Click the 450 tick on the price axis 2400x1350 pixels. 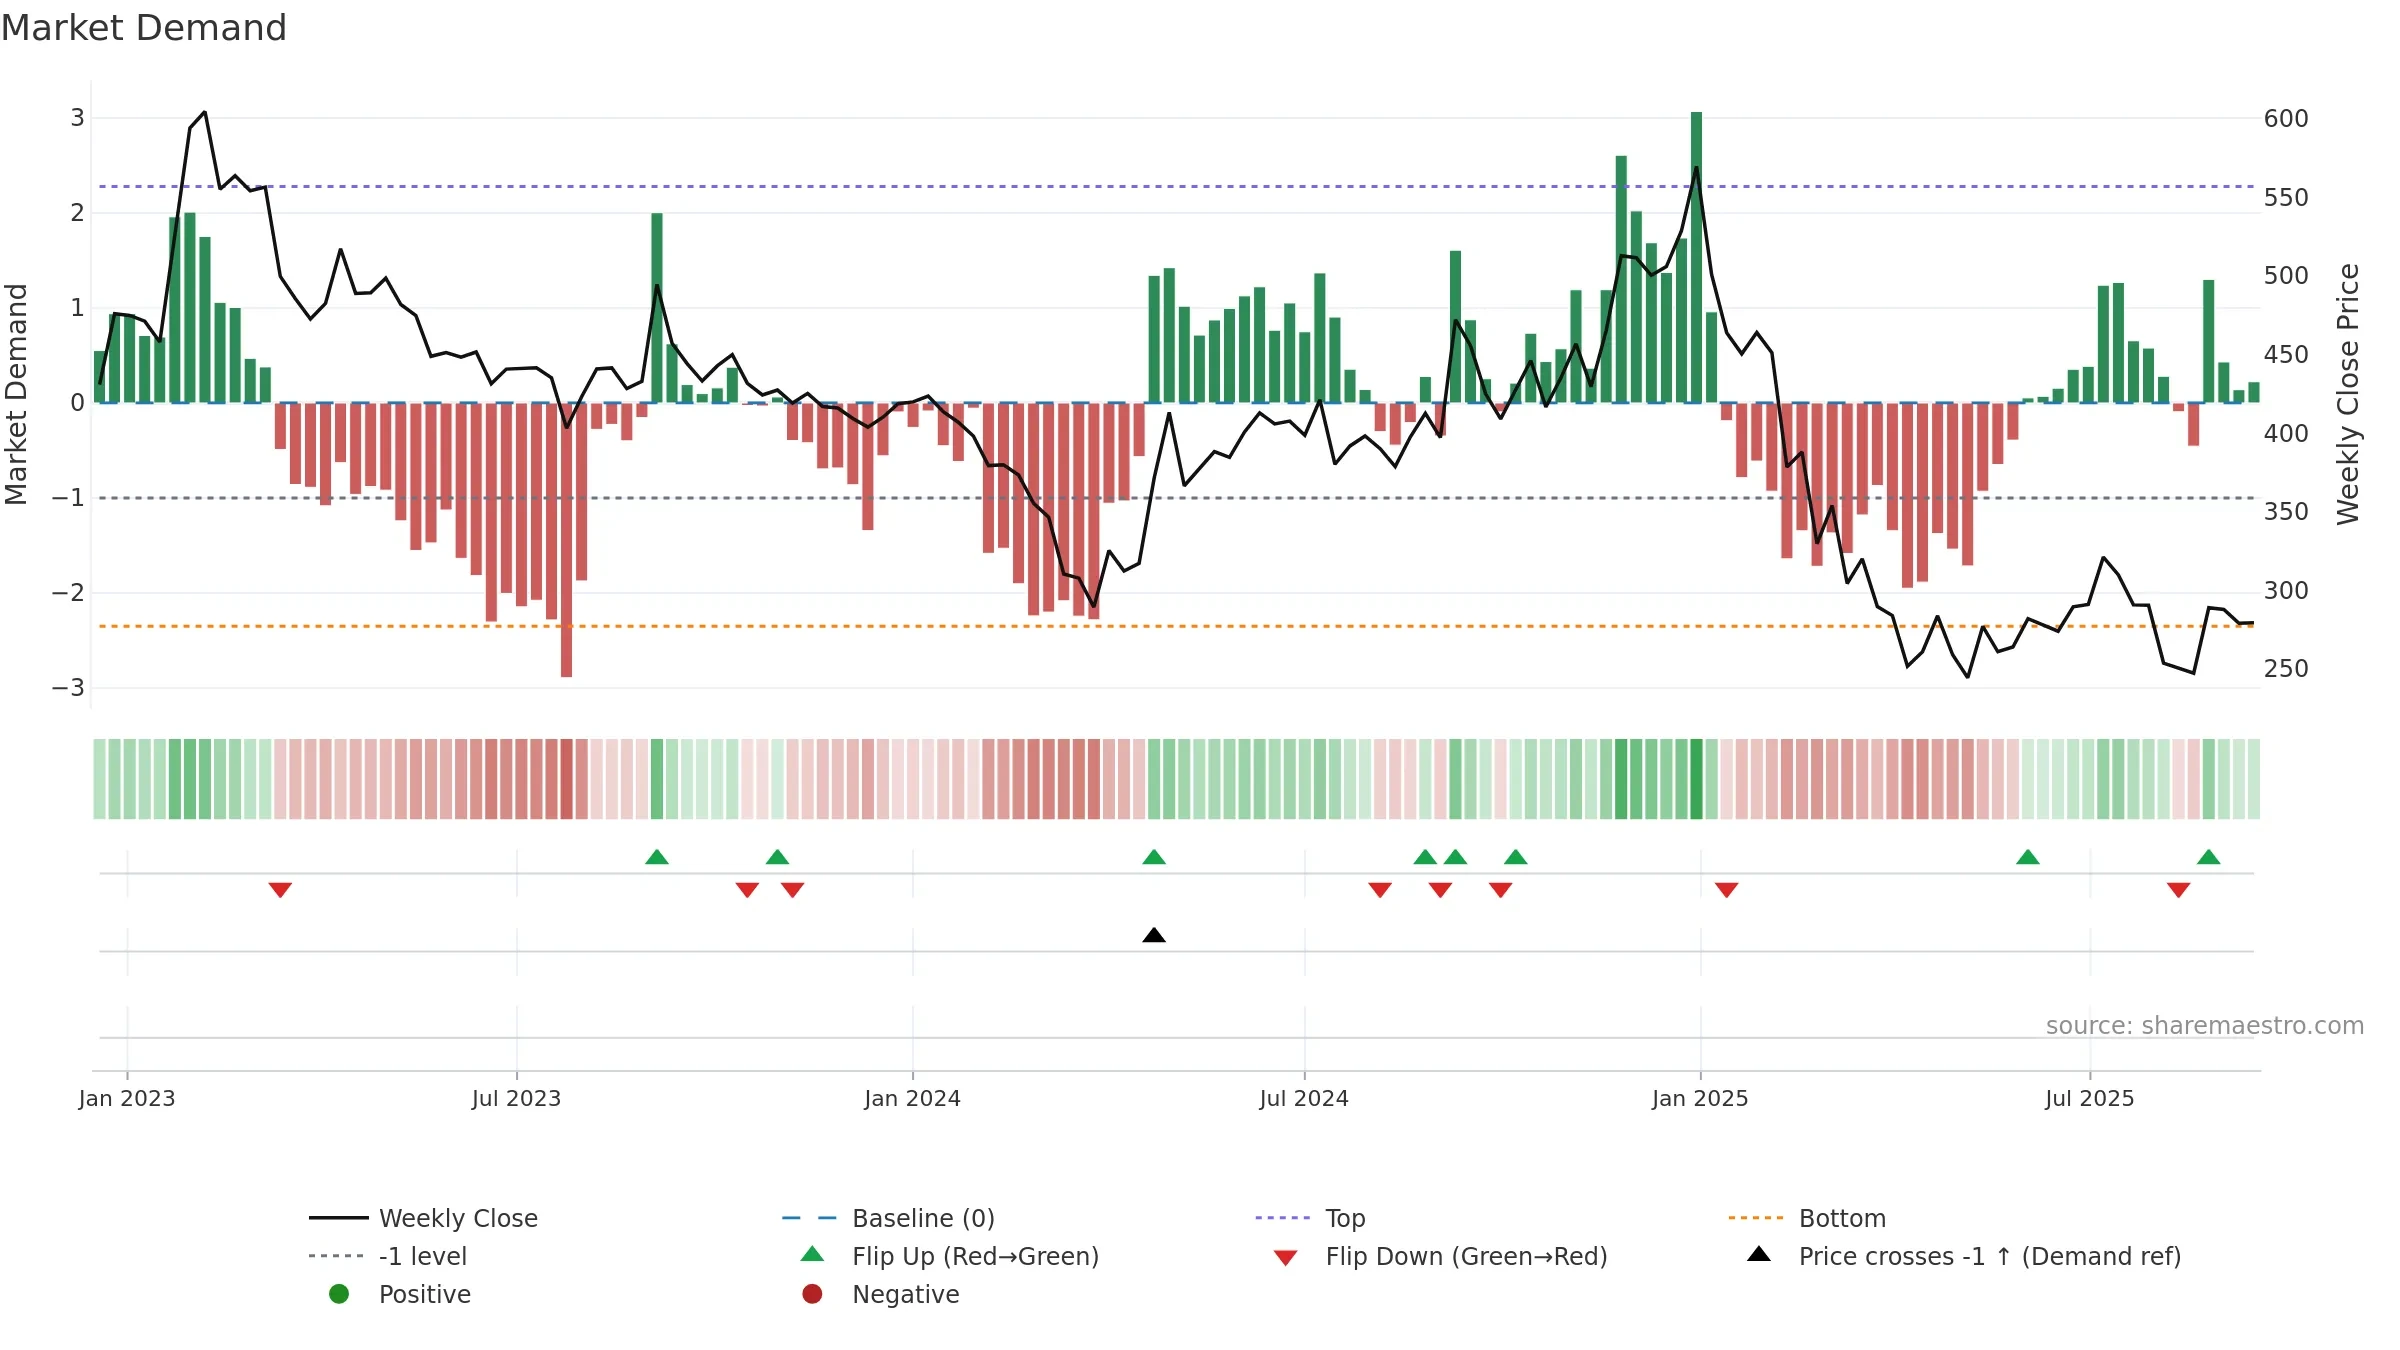tap(2286, 354)
